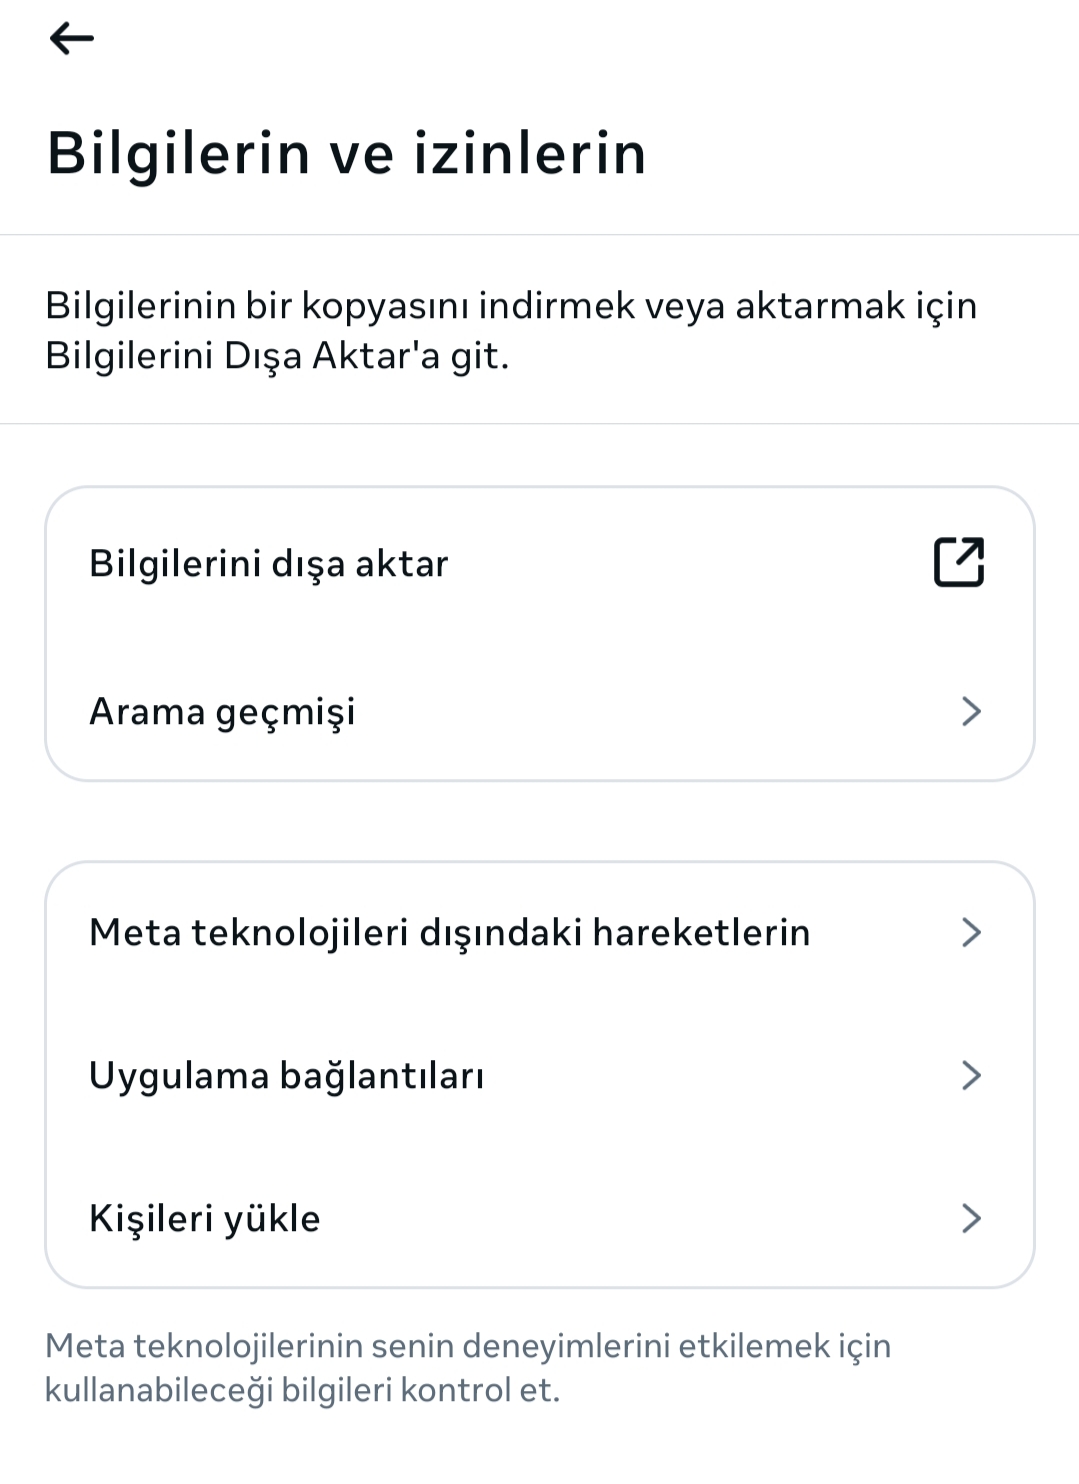Choose the Uygulama bağlantıları label
Image resolution: width=1079 pixels, height=1484 pixels.
[287, 1076]
